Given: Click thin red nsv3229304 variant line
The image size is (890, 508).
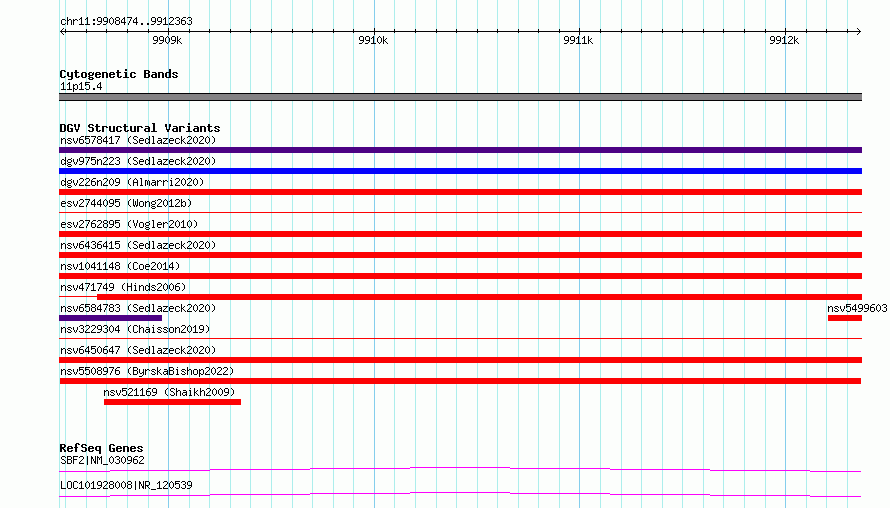Looking at the screenshot, I should coord(460,338).
